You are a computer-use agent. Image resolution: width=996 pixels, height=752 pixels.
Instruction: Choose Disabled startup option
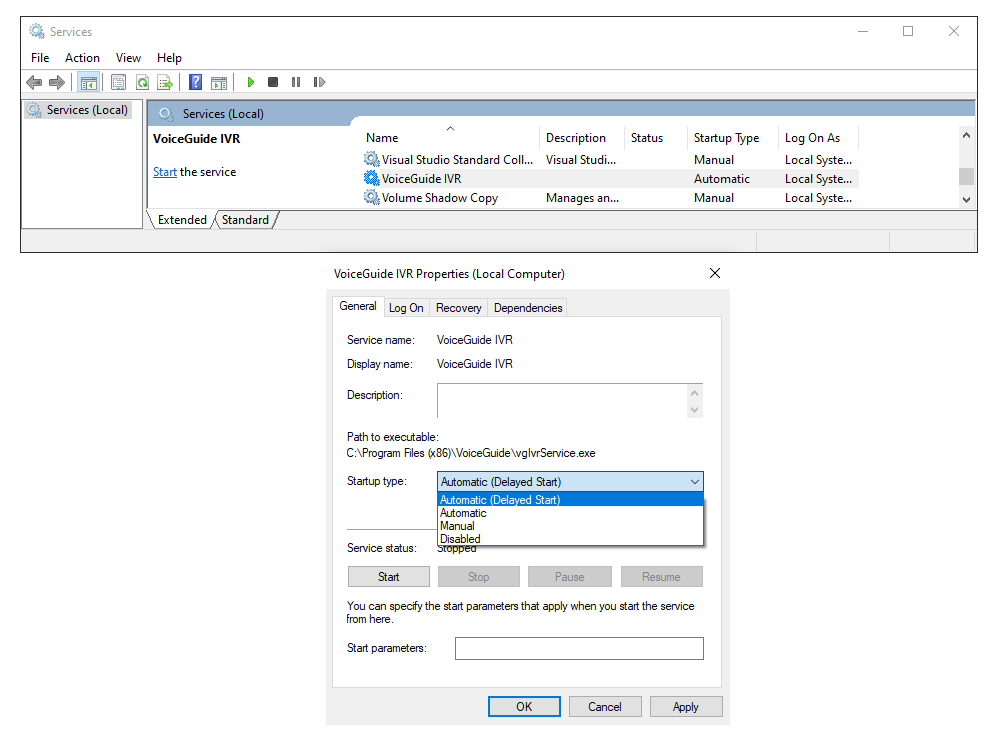(x=570, y=539)
